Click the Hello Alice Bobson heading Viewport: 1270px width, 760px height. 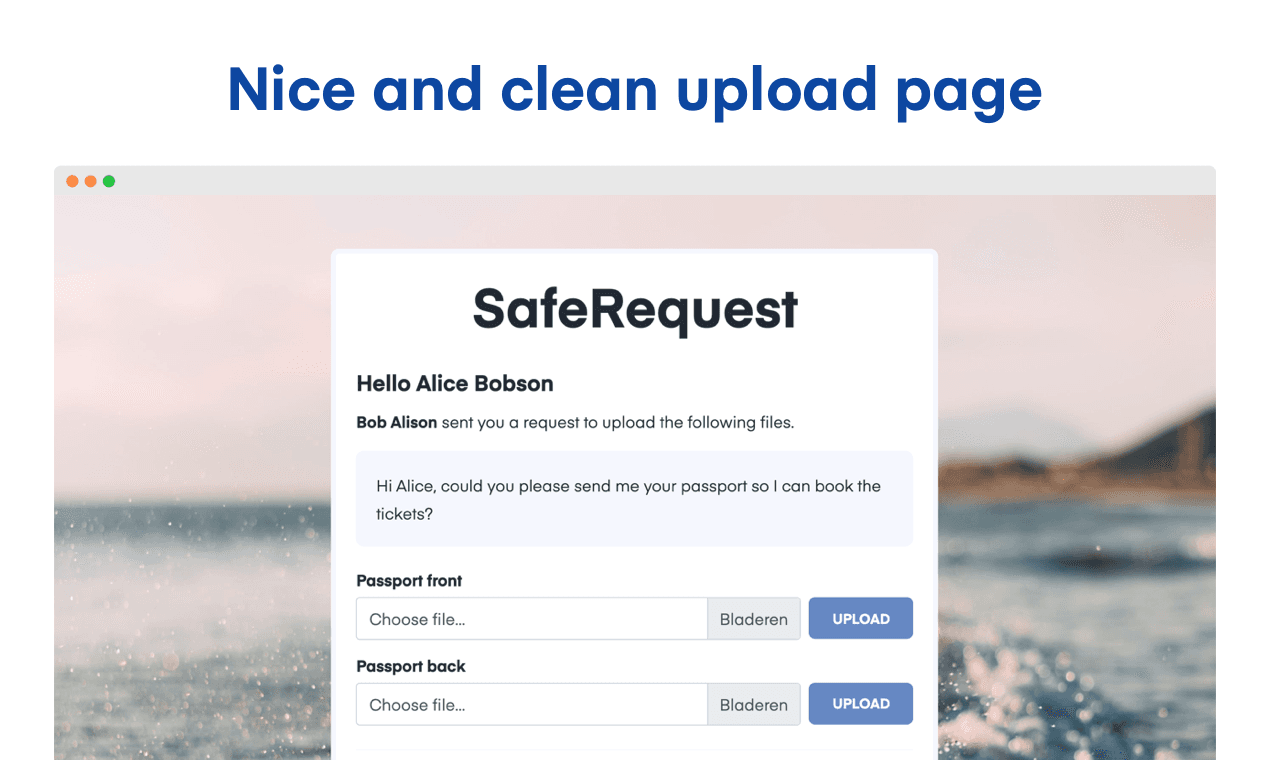coord(455,383)
